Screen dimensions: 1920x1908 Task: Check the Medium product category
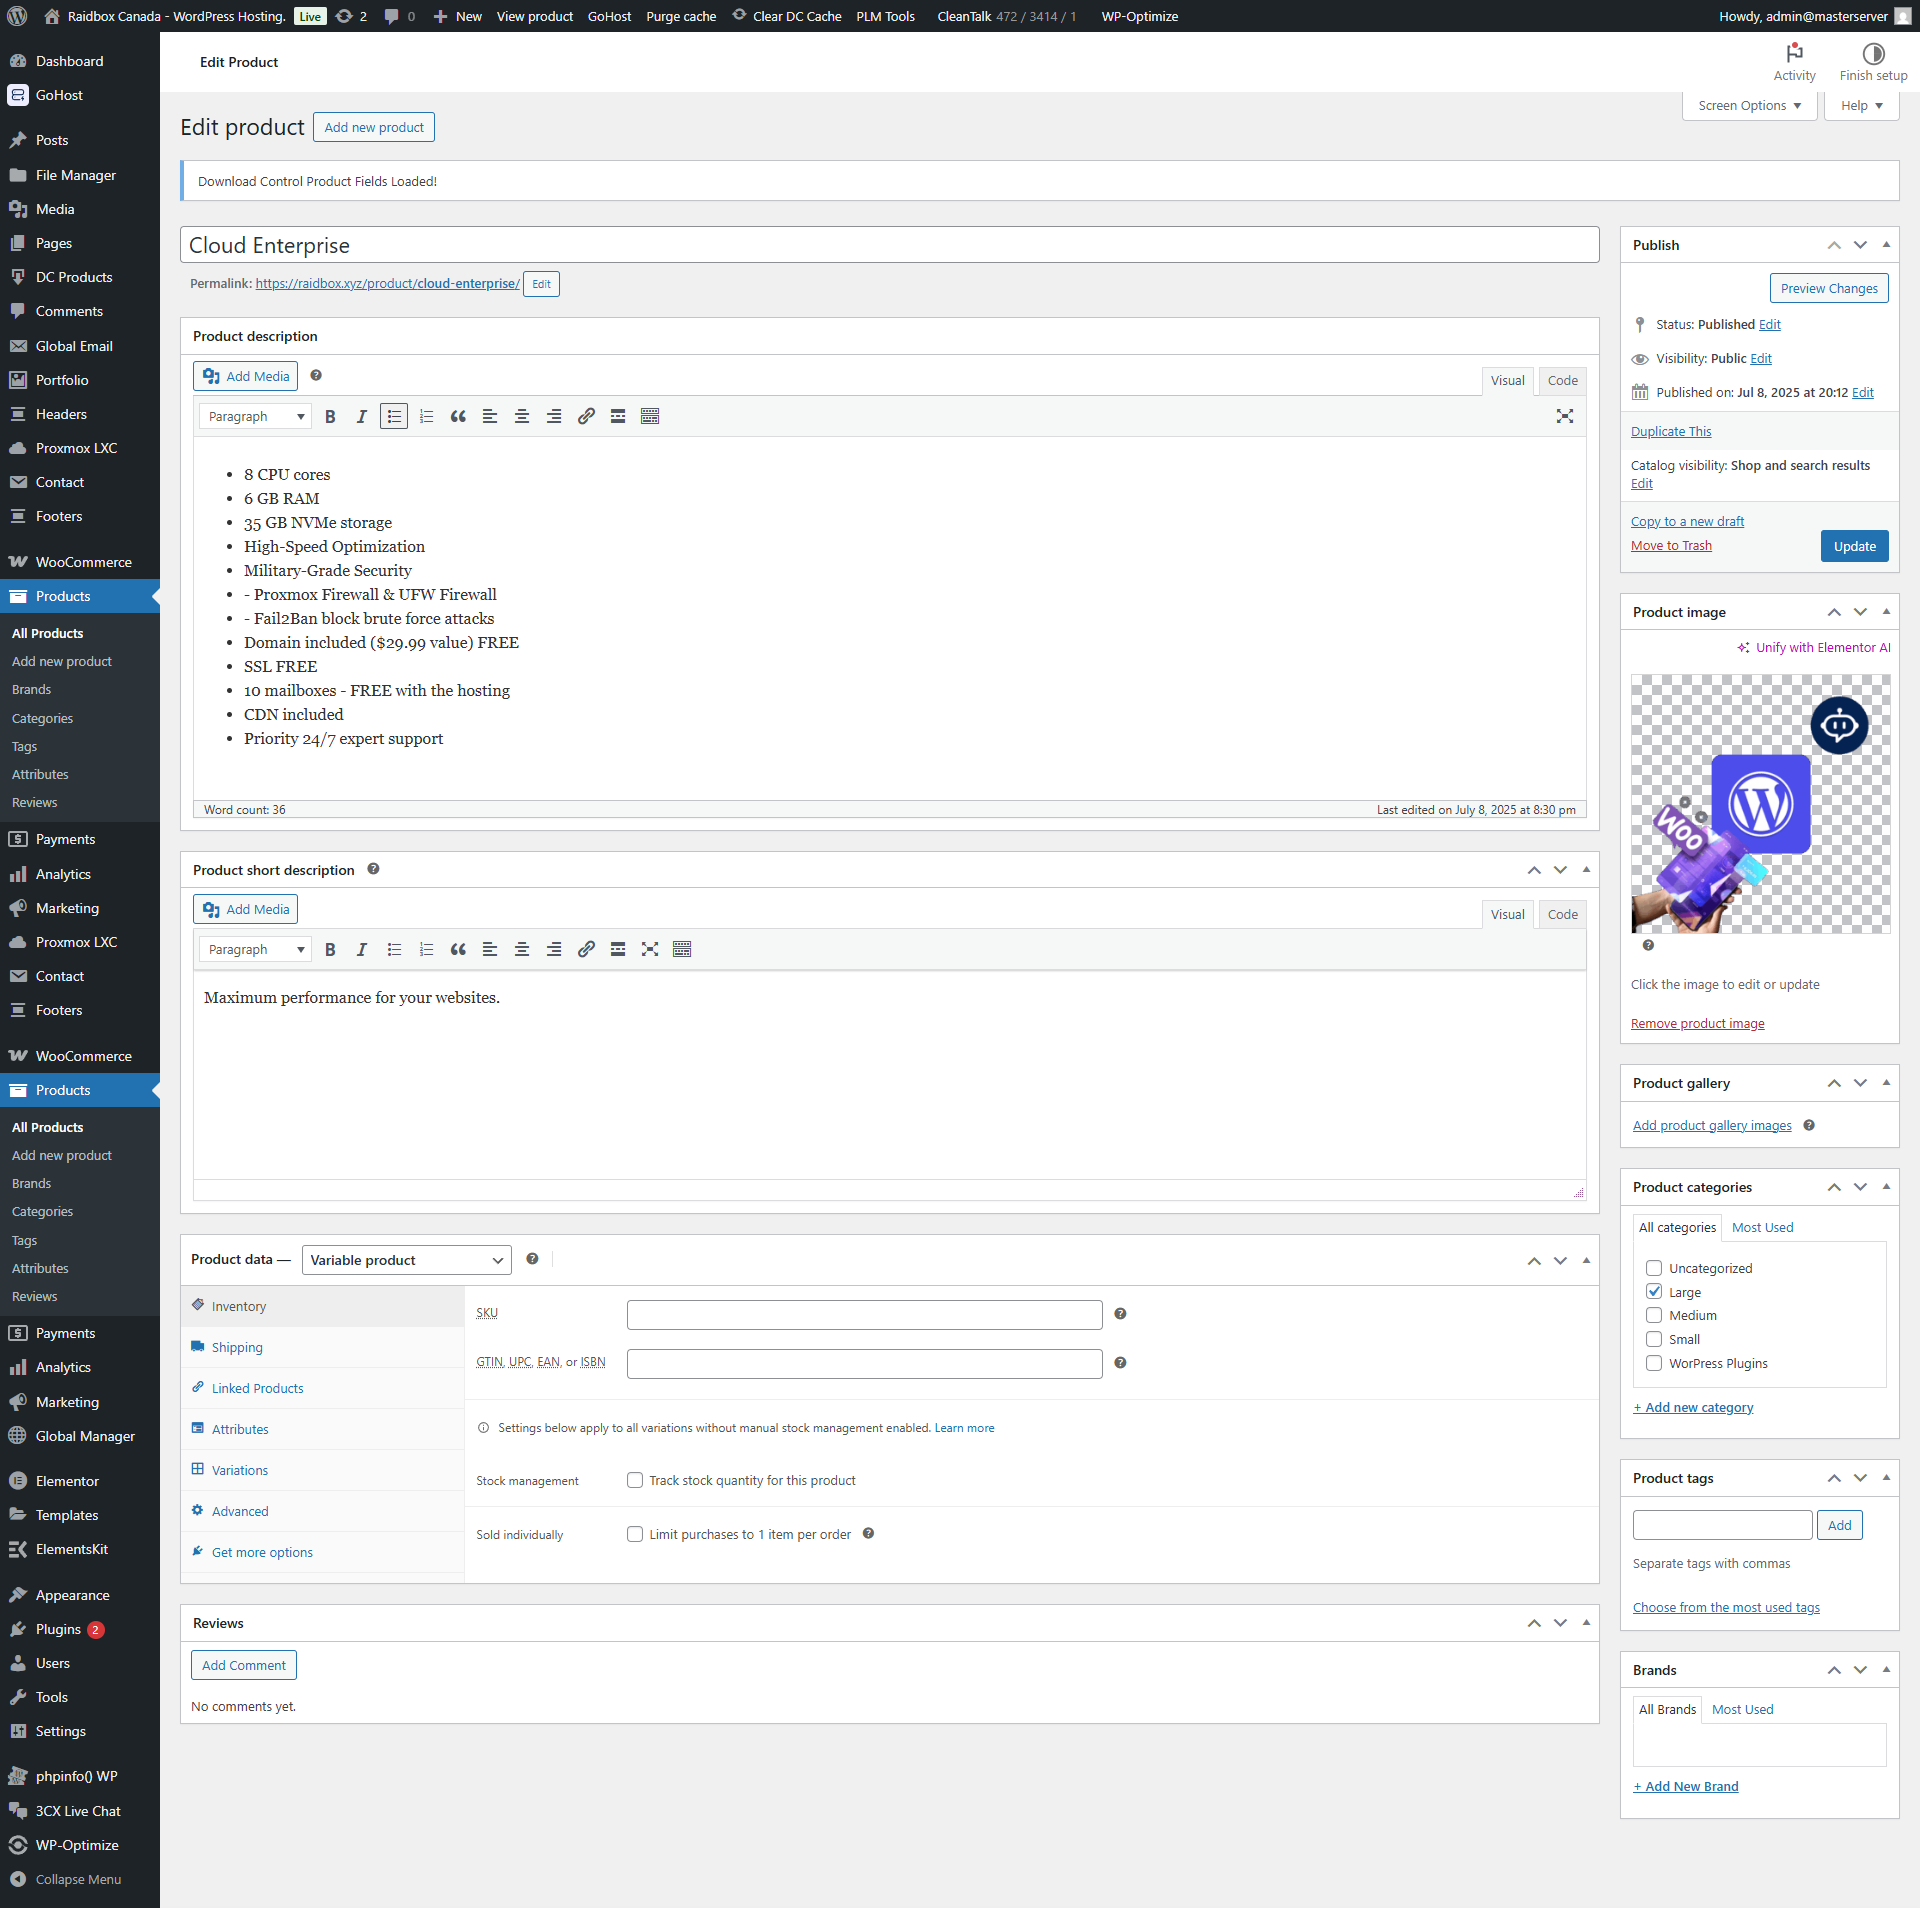1654,1315
